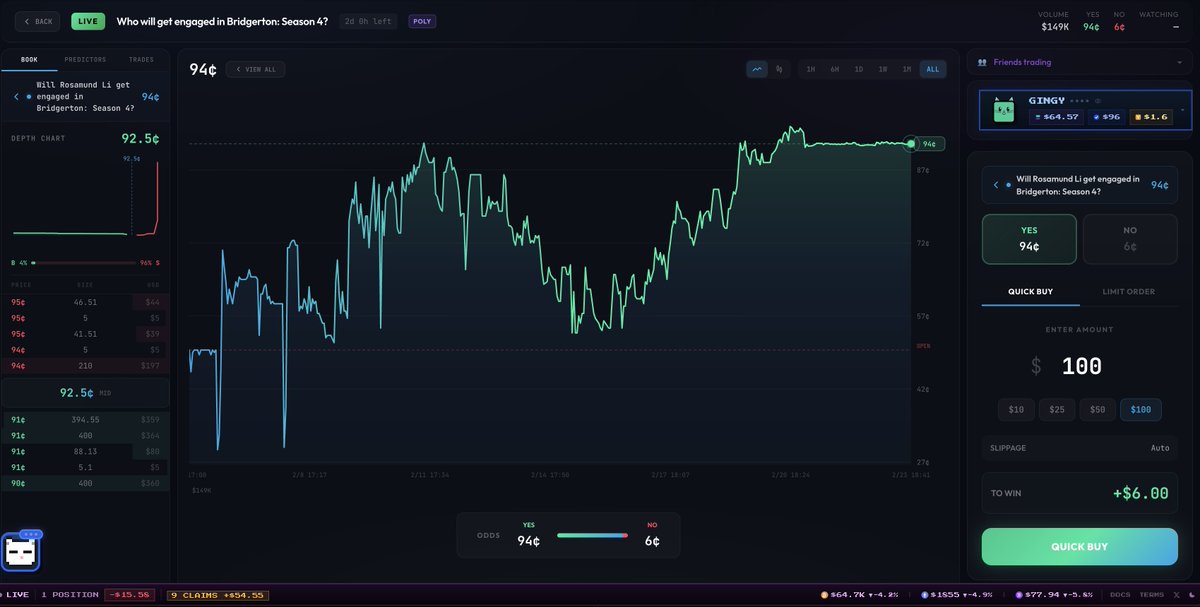Set chart range to 1W

pyautogui.click(x=882, y=69)
